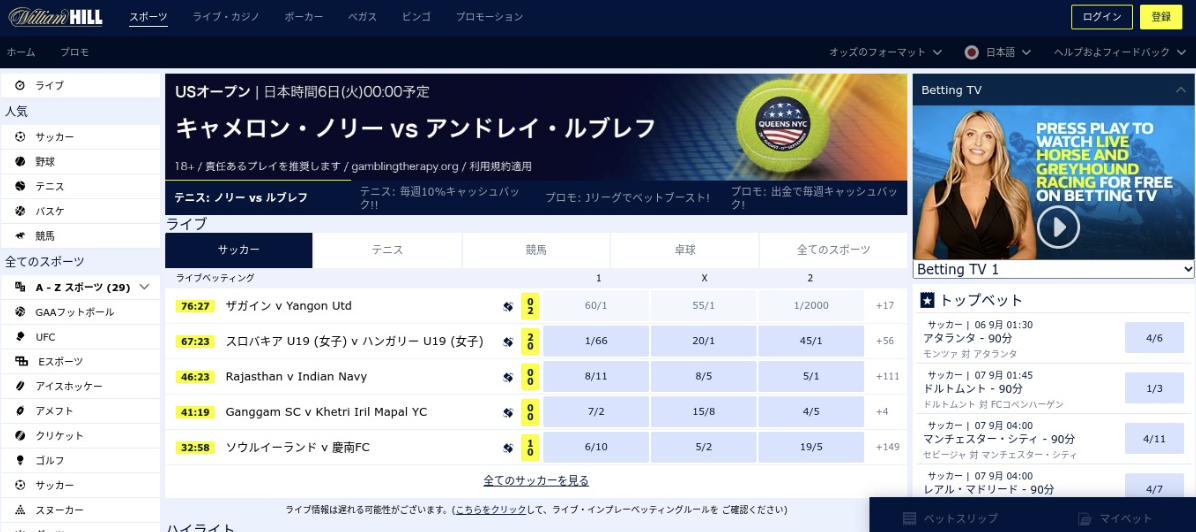Open the William Hill logo home link

pos(56,17)
